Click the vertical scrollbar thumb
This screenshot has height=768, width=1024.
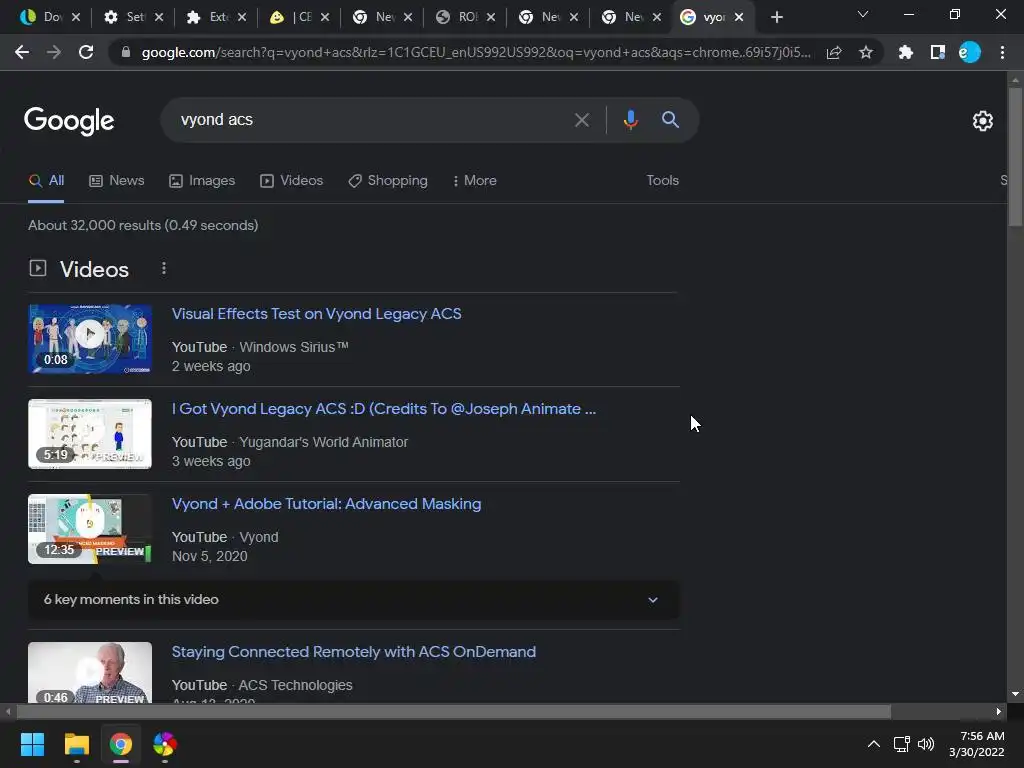[1015, 157]
